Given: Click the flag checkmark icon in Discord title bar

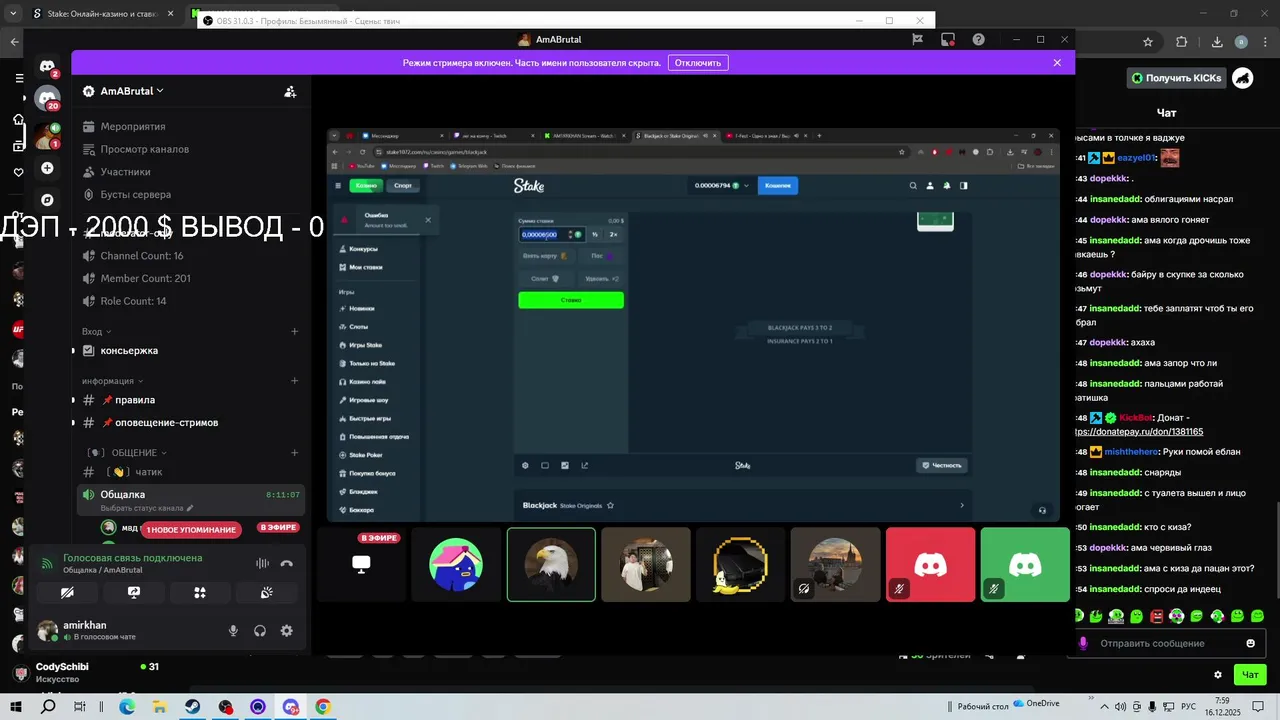Looking at the screenshot, I should (917, 40).
